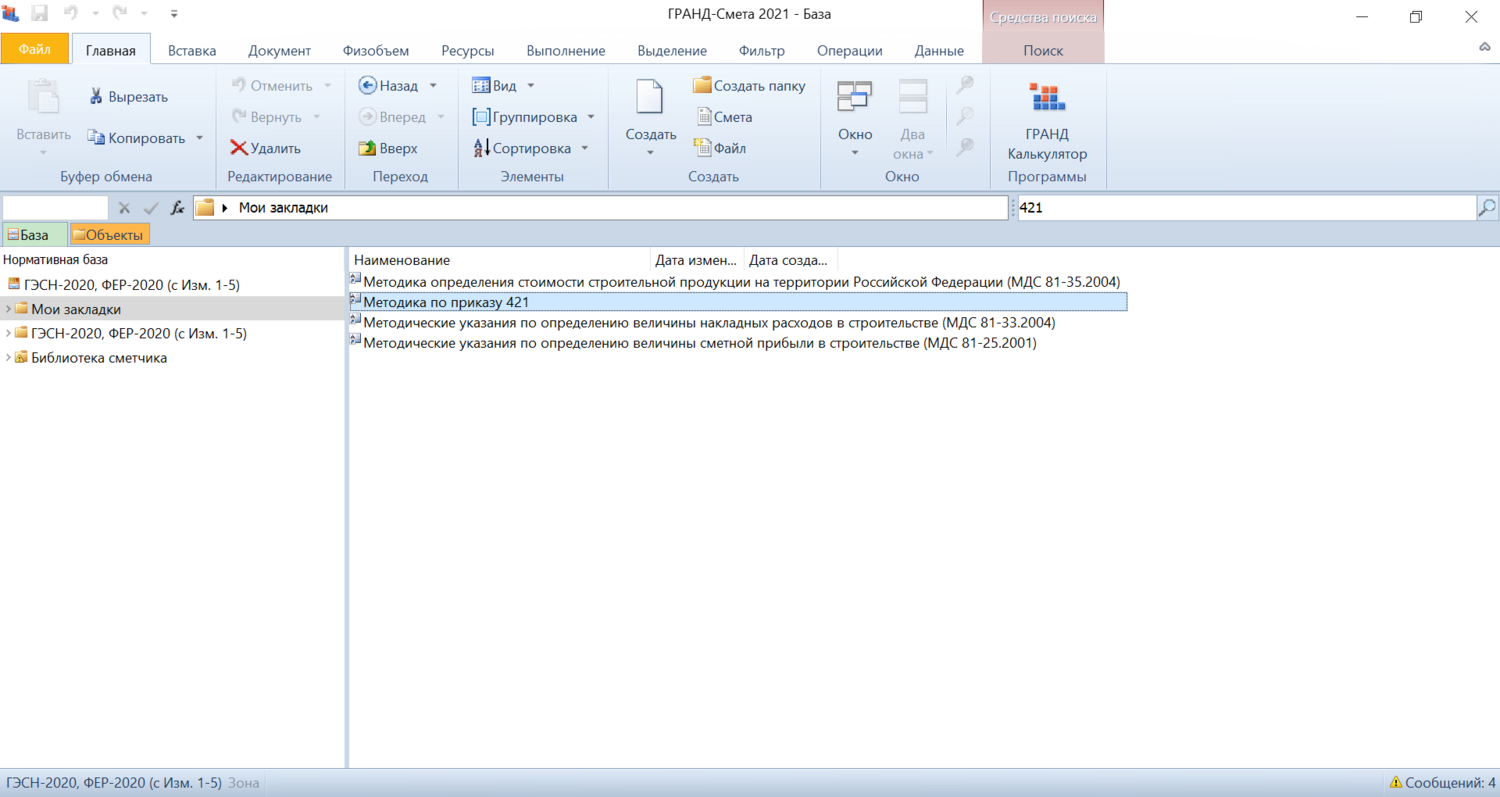Click the undo arrow in the title bar
Screen dimensions: 1500x797
(x=71, y=15)
